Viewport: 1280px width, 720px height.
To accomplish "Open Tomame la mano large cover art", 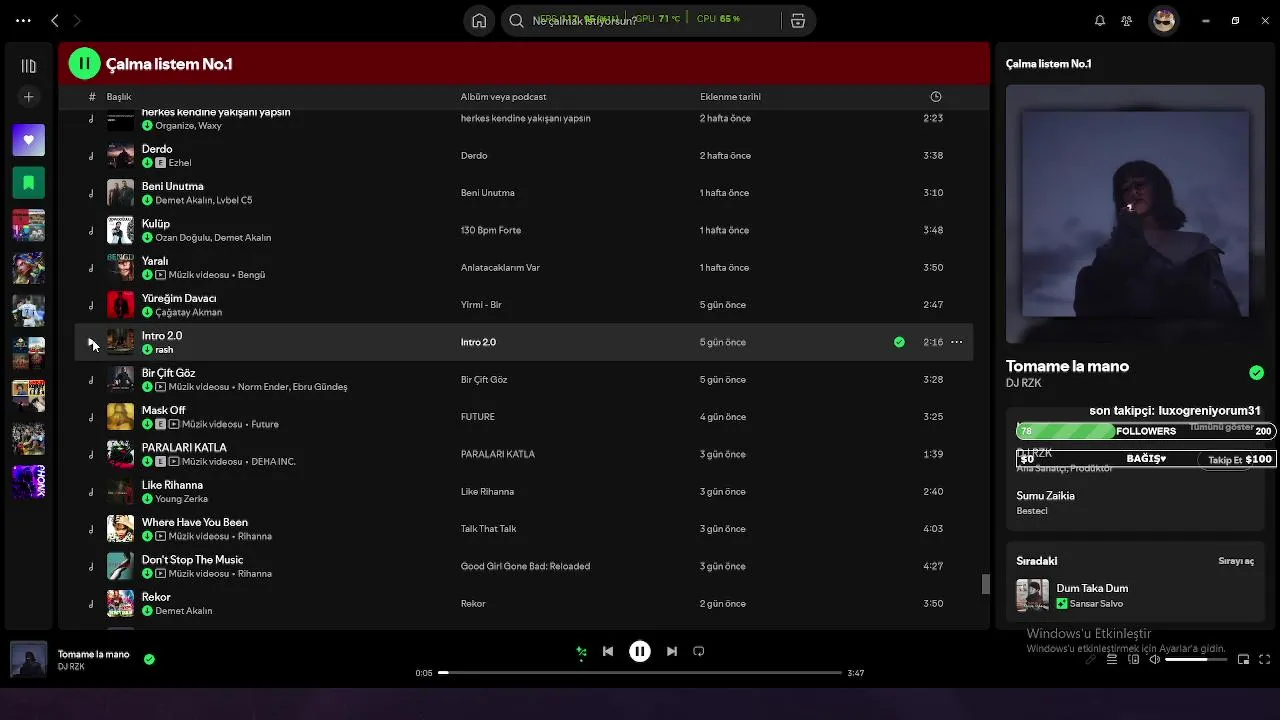I will (x=1135, y=214).
